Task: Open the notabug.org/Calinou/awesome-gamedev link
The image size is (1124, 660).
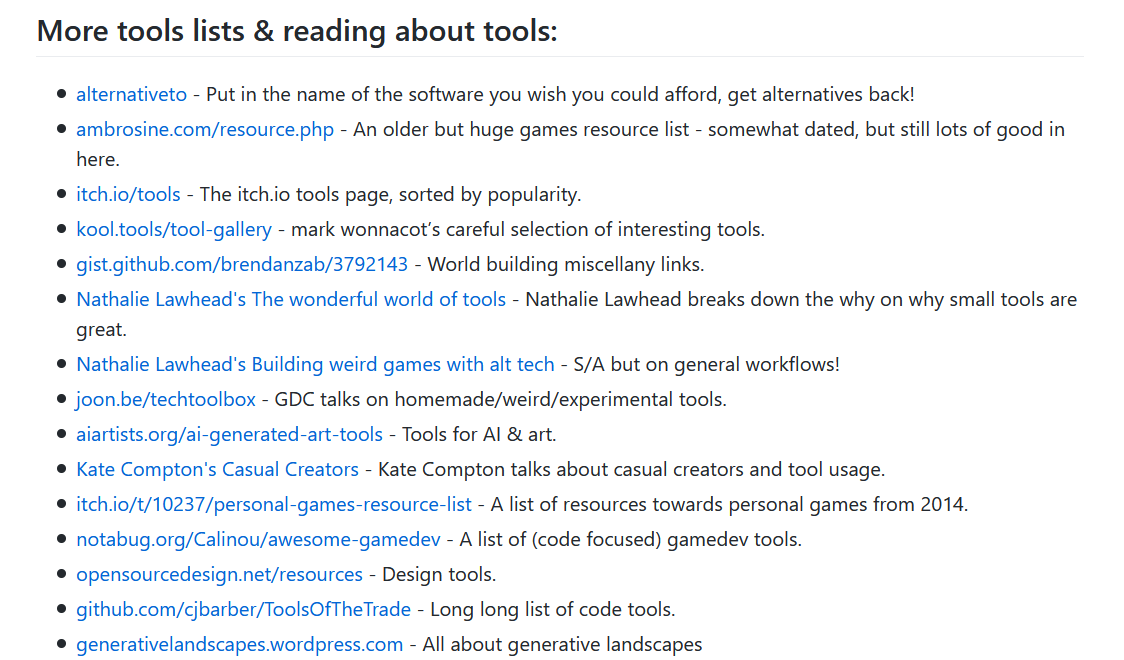Action: click(x=258, y=540)
